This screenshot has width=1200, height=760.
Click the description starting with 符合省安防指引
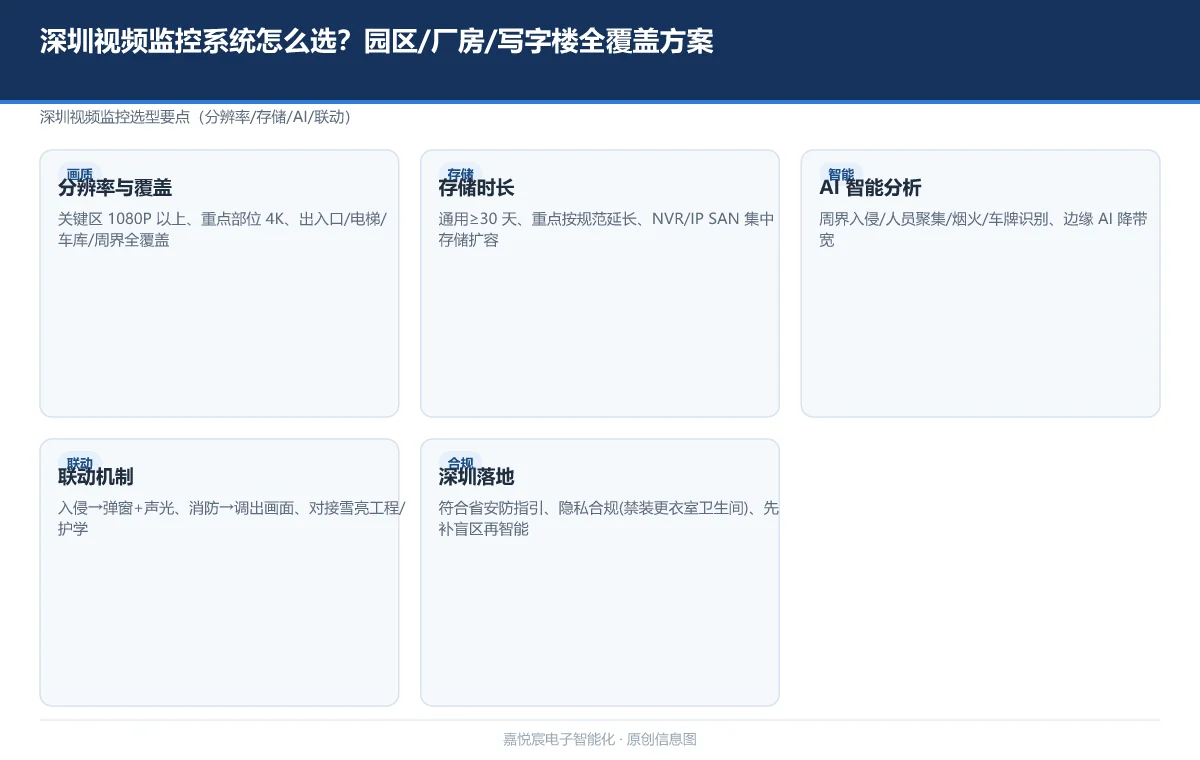tap(609, 518)
